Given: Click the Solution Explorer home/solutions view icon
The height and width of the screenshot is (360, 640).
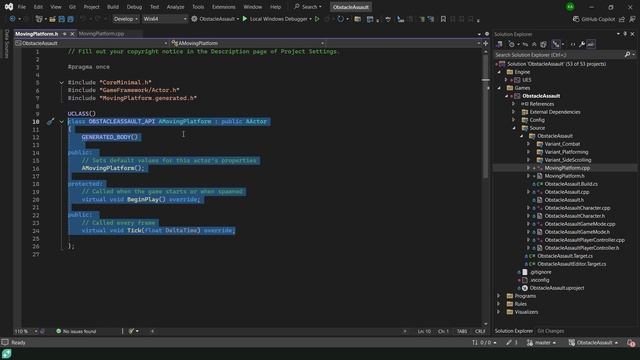Looking at the screenshot, I should [499, 44].
